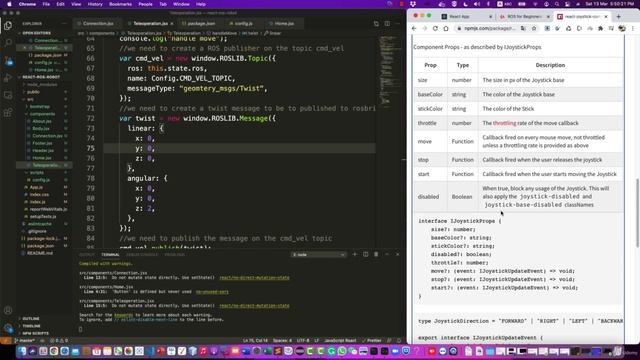Open Chrome extensions puzzle icon
Image resolution: width=640 pixels, height=360 pixels.
point(600,29)
